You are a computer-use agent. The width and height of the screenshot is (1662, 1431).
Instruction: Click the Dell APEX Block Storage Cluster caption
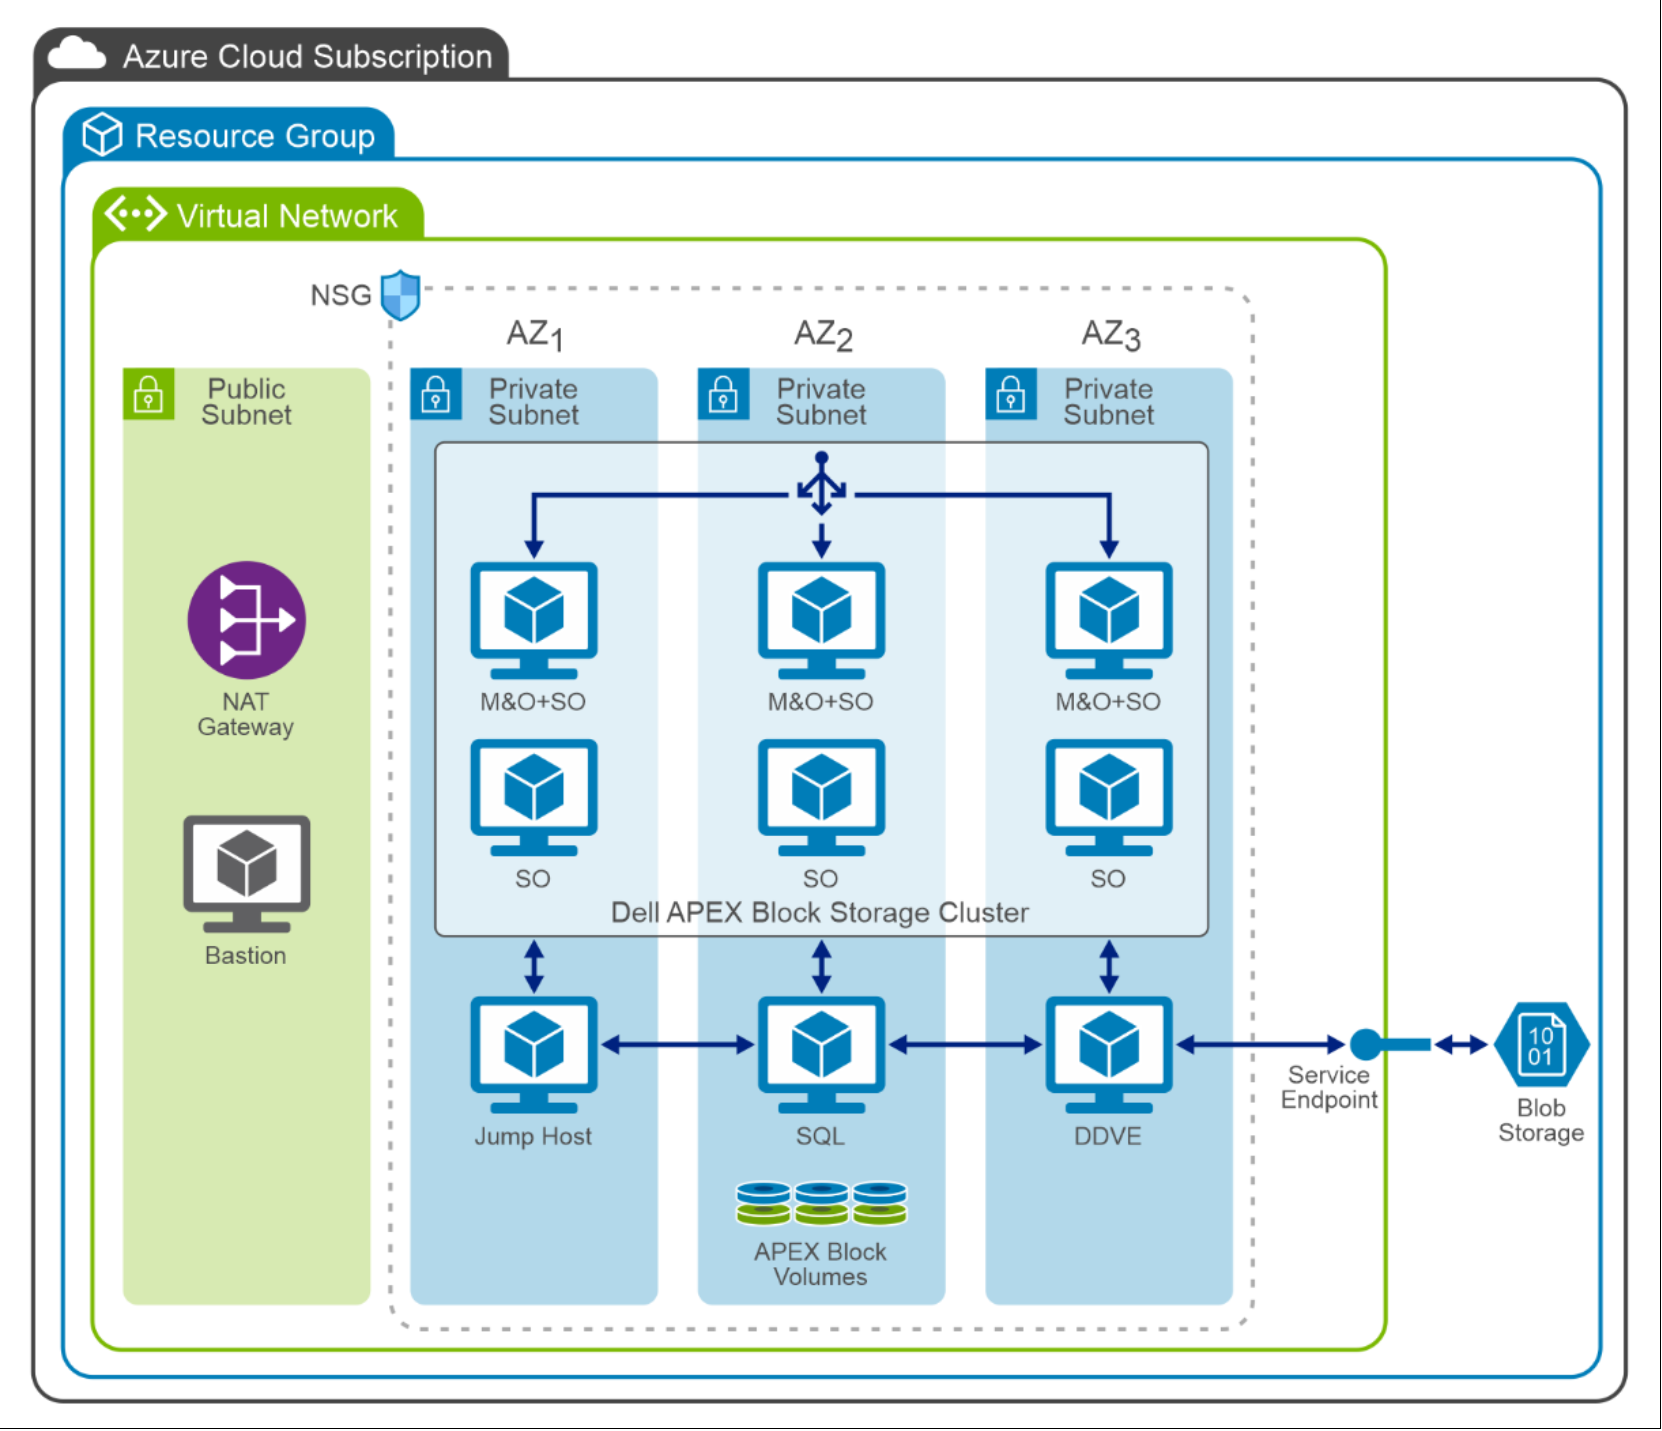[x=820, y=912]
